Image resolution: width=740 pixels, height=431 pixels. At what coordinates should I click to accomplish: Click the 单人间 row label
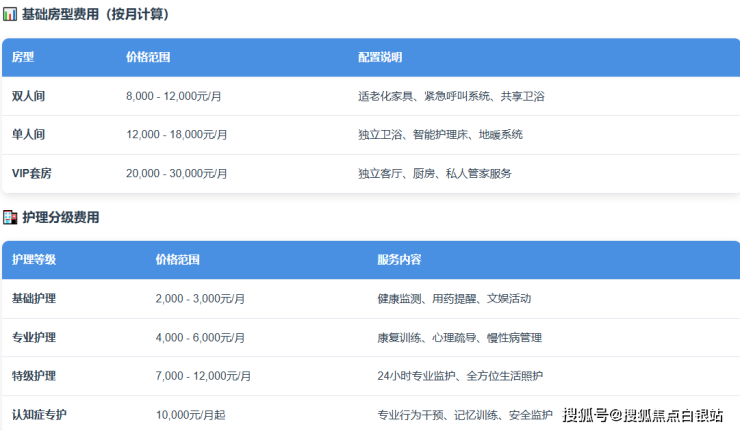click(x=28, y=135)
